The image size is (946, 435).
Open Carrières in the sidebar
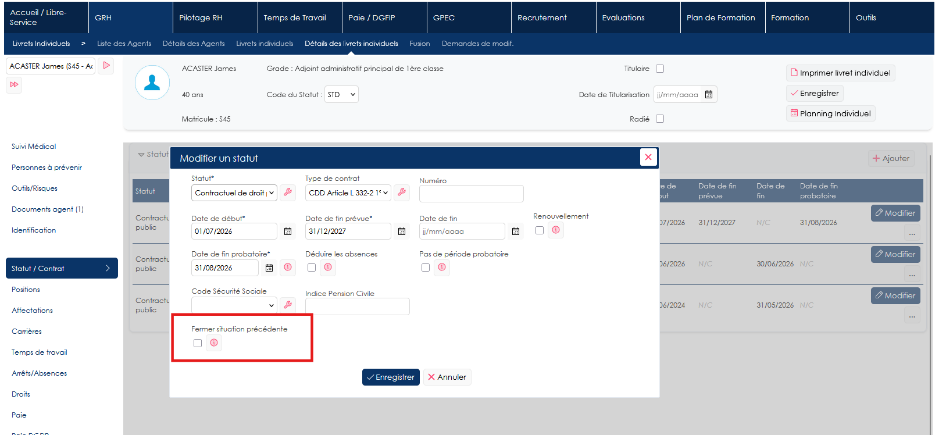27,332
